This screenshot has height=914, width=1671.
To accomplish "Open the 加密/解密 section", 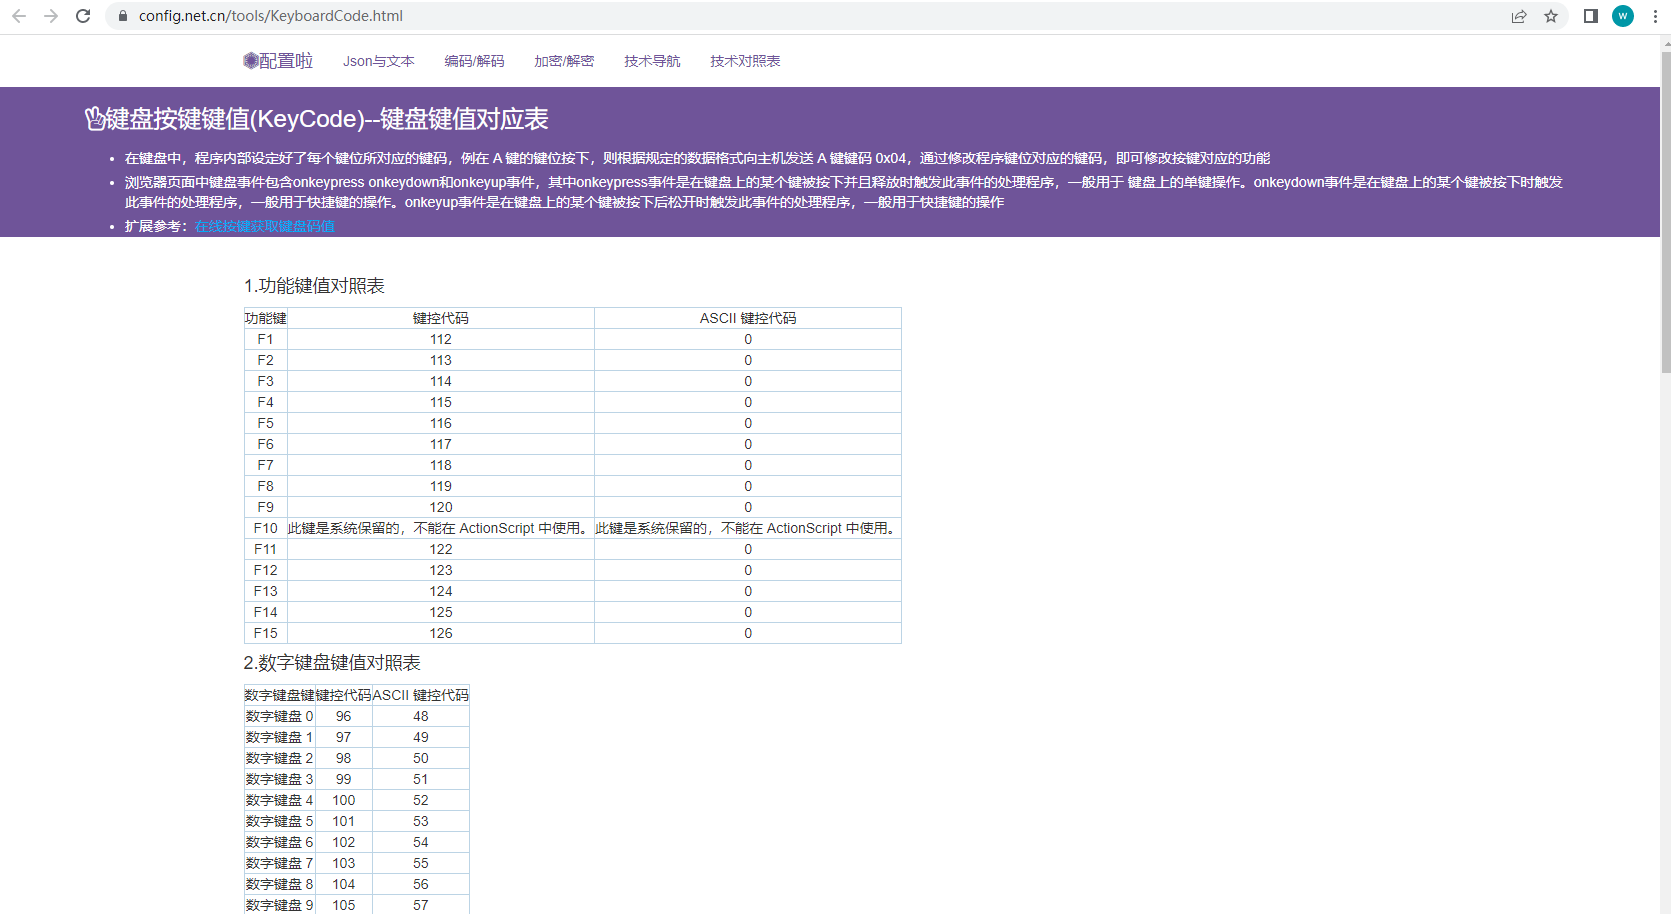I will pyautogui.click(x=564, y=61).
